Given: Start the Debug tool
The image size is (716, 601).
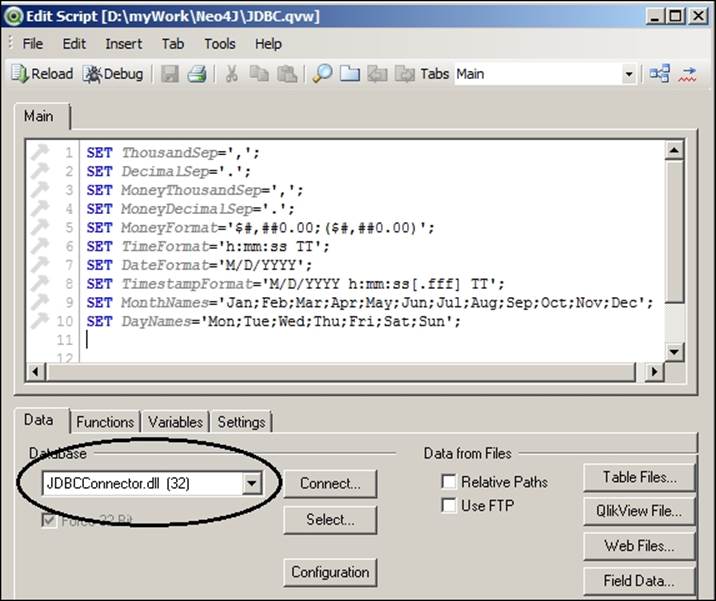Looking at the screenshot, I should click(113, 74).
